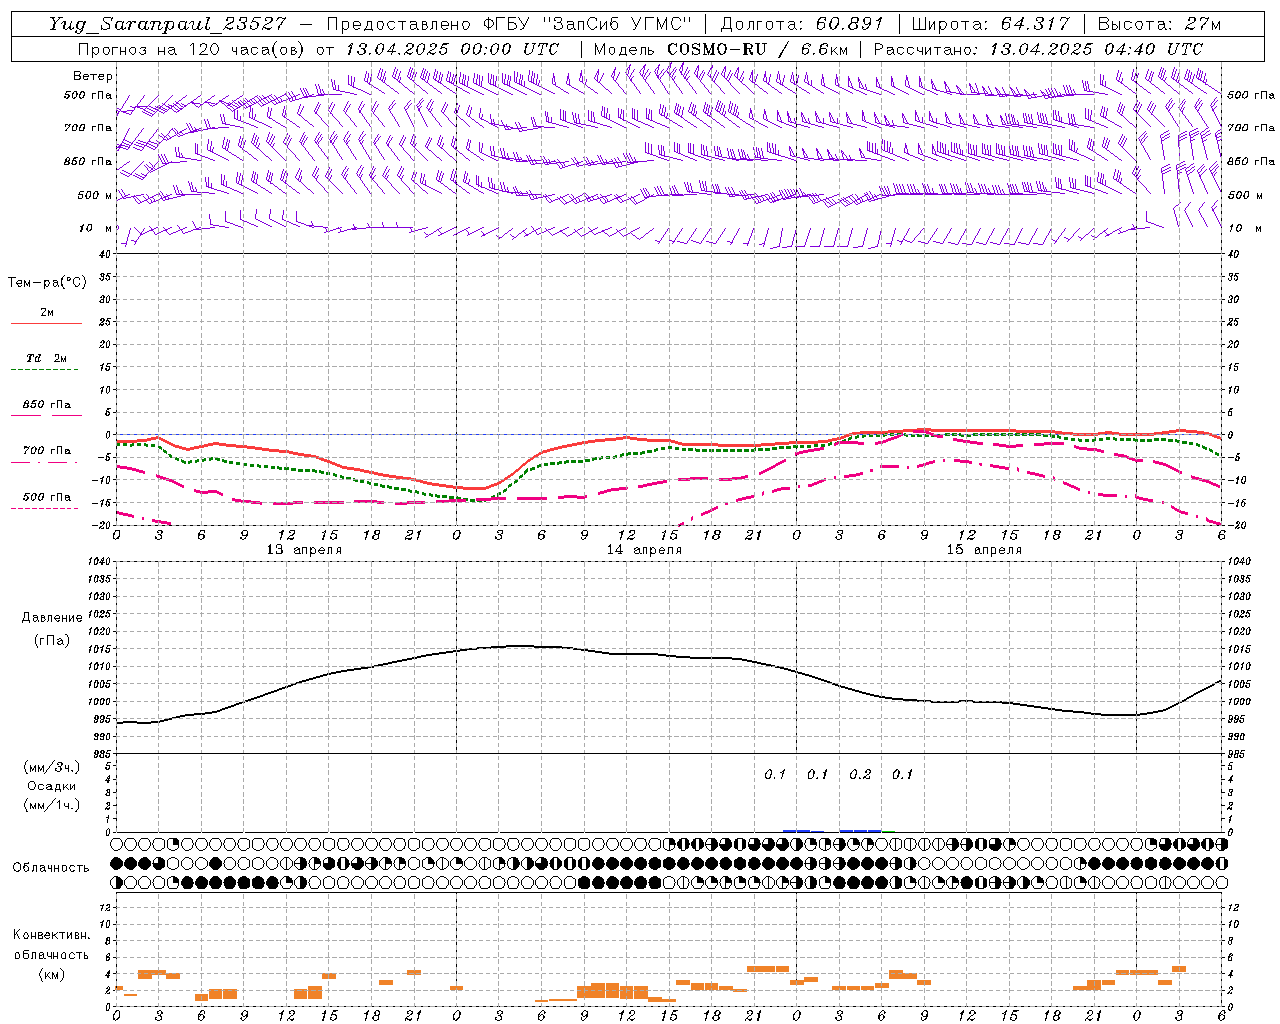Click the '13 апреля' date label
The width and height of the screenshot is (1280, 1024).
point(304,550)
